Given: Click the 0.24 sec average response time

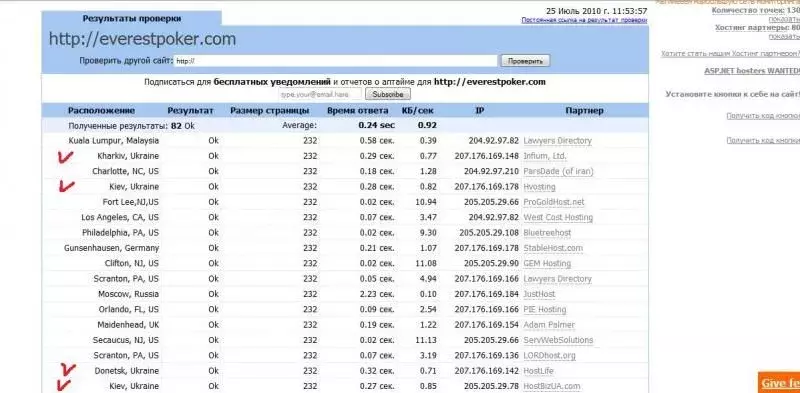Looking at the screenshot, I should coord(377,125).
